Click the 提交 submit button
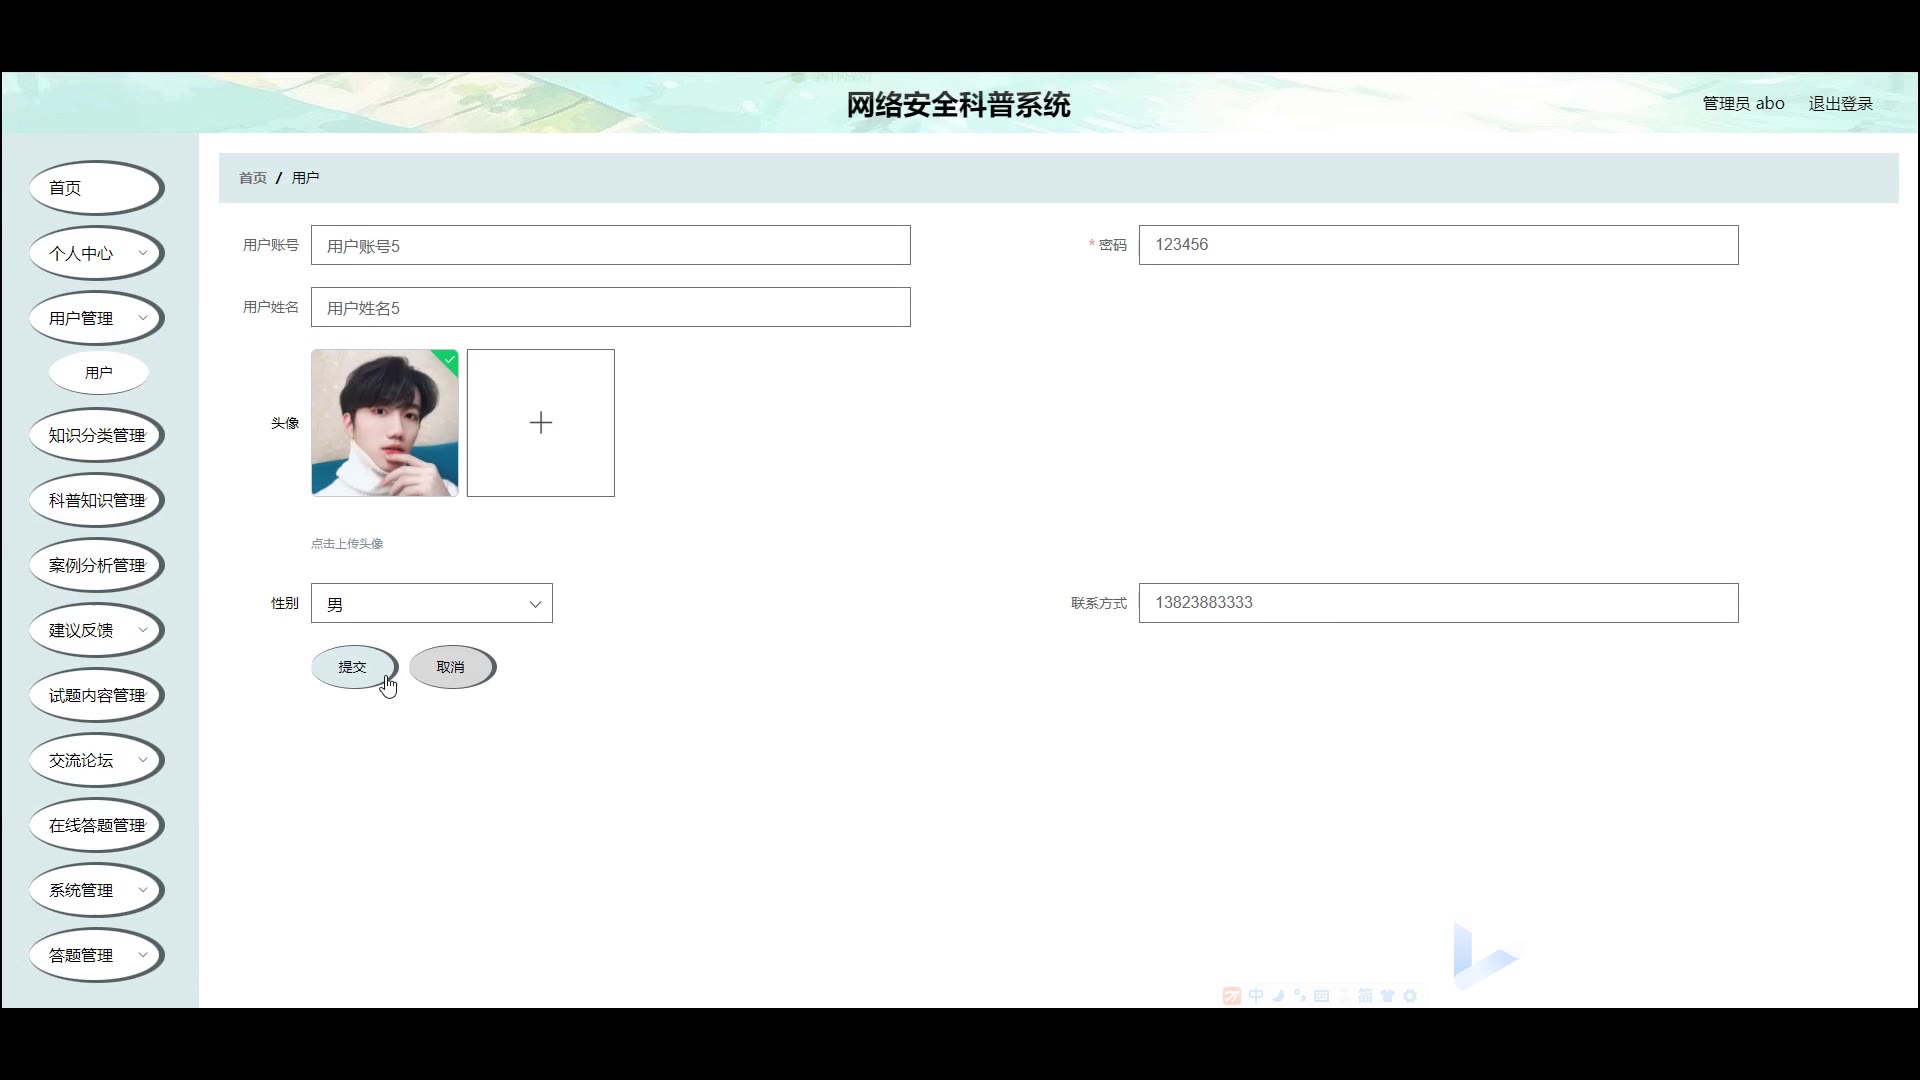 [354, 667]
